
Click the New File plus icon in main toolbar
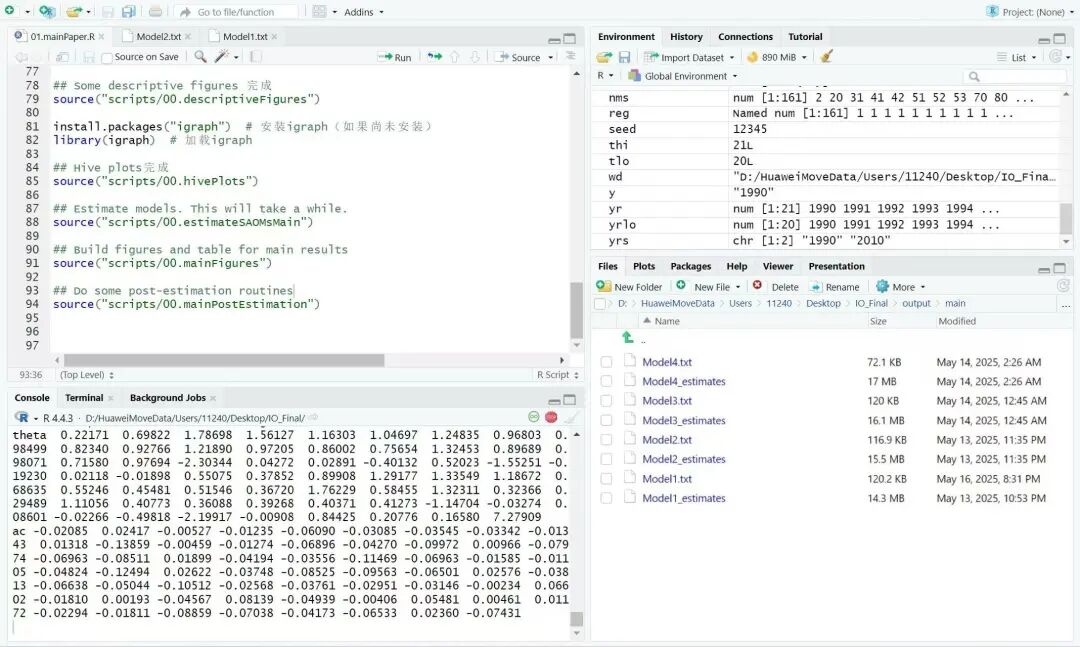click(x=10, y=11)
